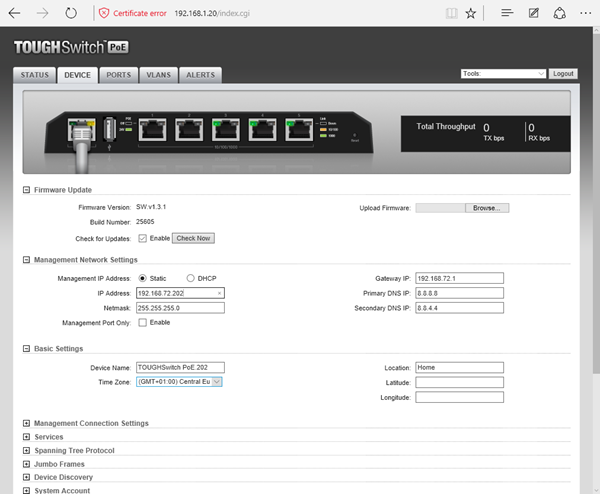The width and height of the screenshot is (600, 494).
Task: Open the VLANS tab
Action: click(x=158, y=75)
